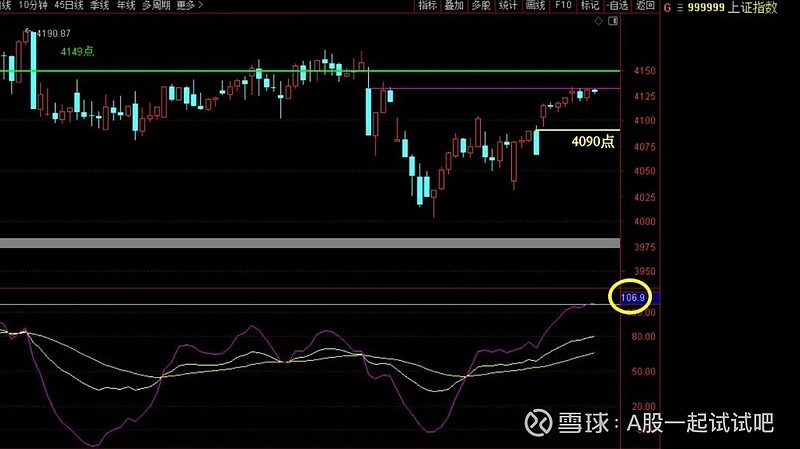Screen dimensions: 800x449
Task: Select the 年线 yearly chart tab
Action: (x=126, y=5)
